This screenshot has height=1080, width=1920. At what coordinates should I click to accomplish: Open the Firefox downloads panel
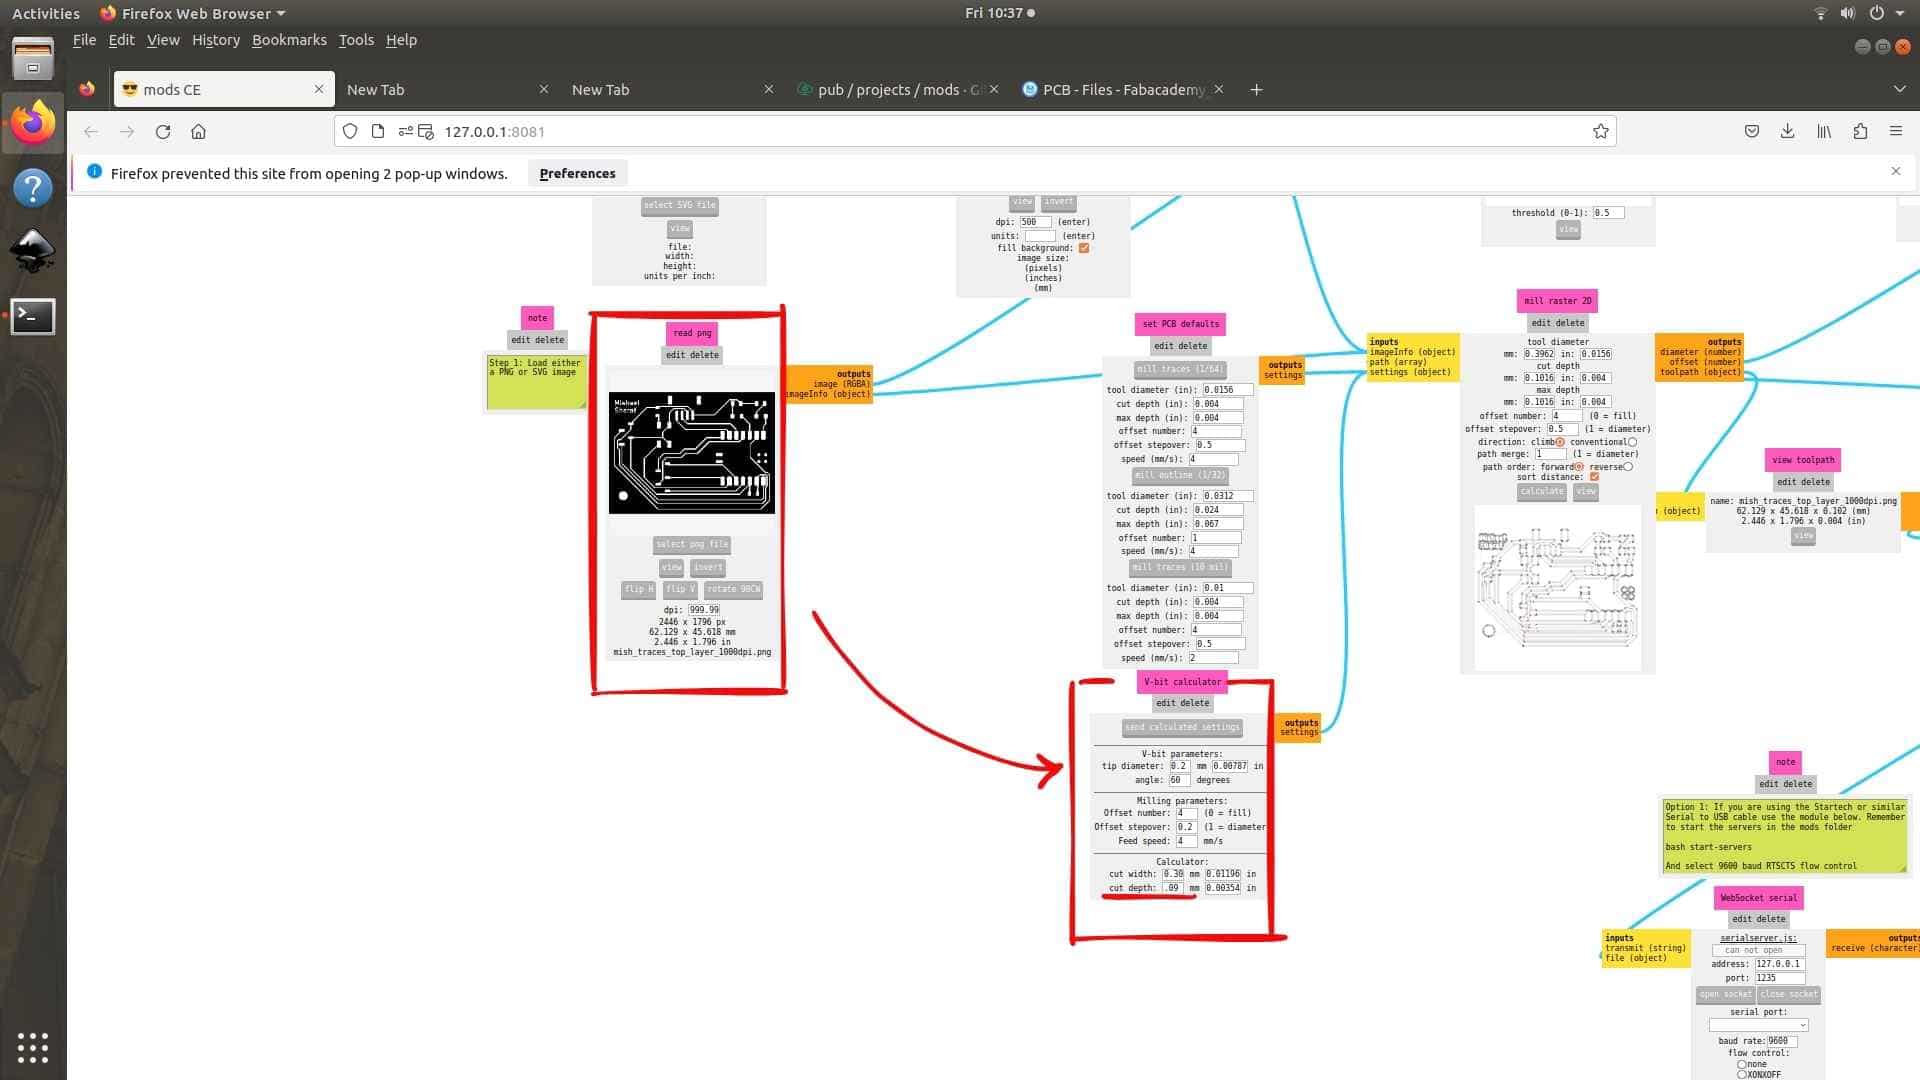1787,131
